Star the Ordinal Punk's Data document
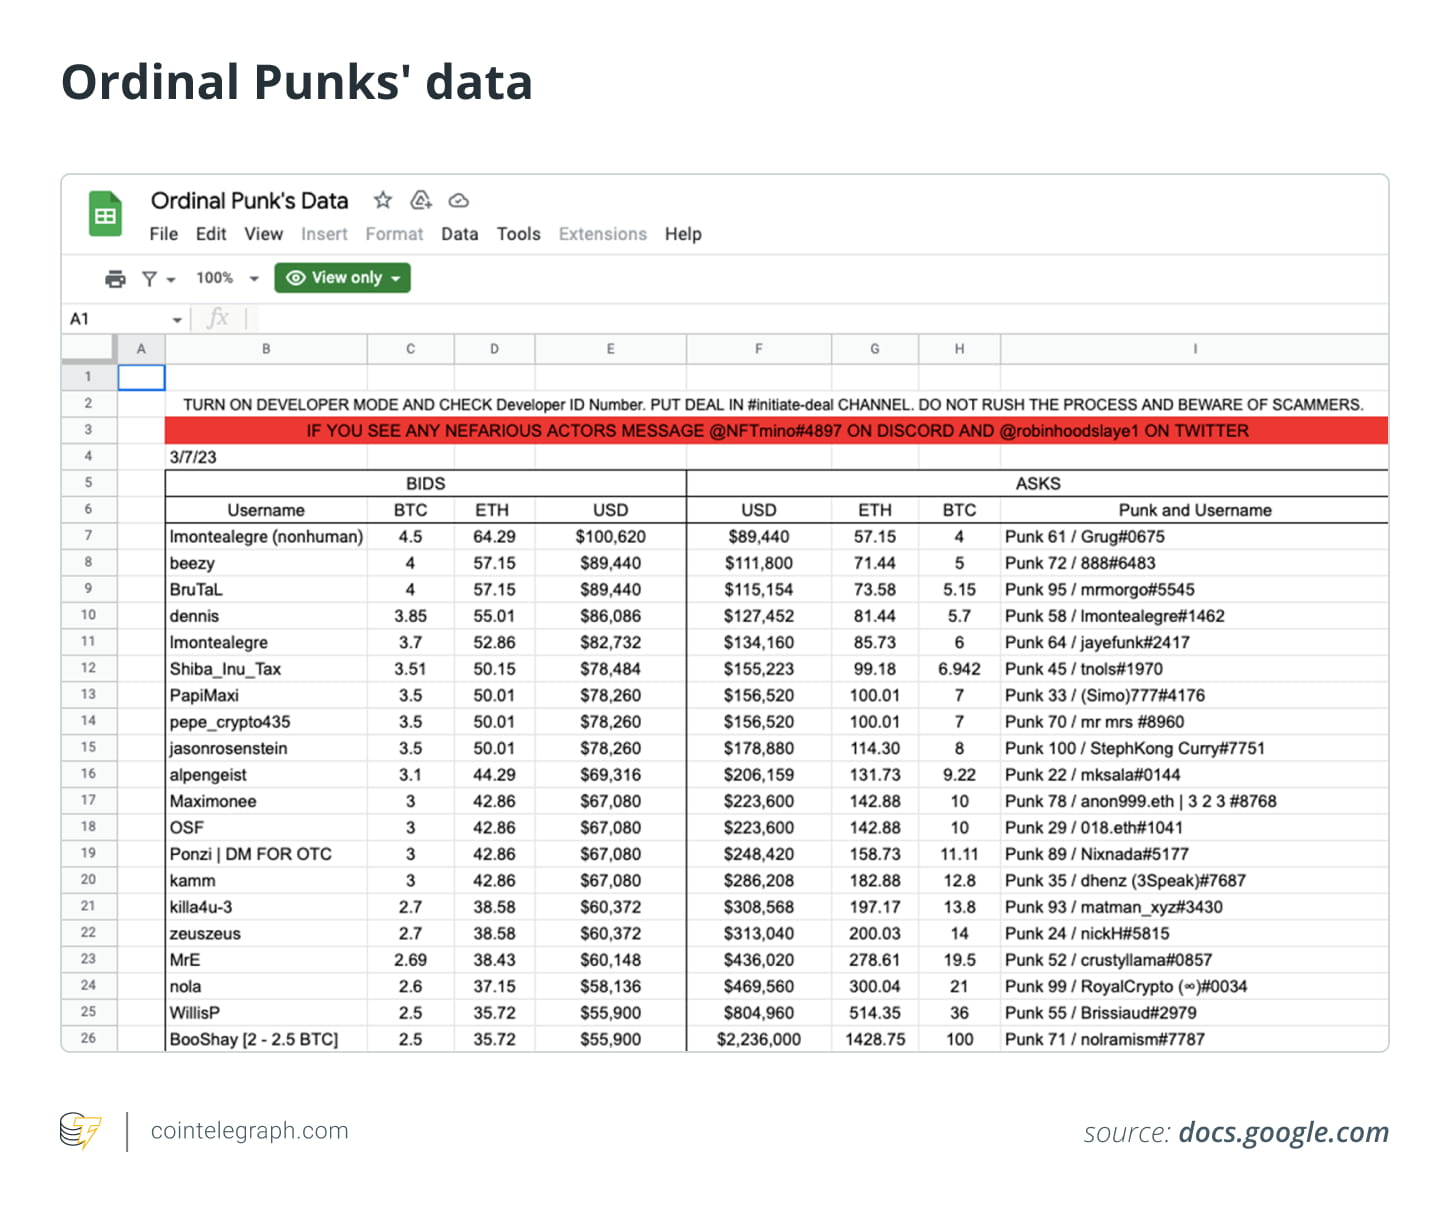1450x1212 pixels. coord(383,200)
